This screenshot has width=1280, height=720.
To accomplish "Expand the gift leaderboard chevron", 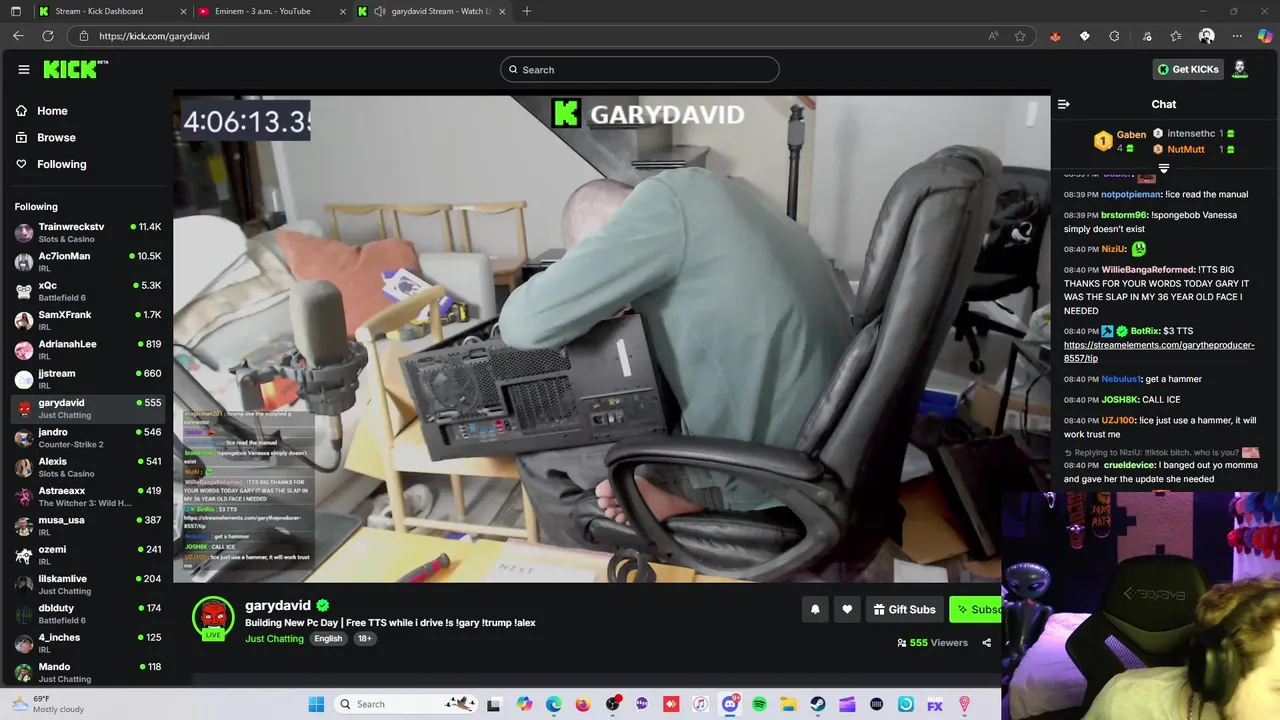I will pyautogui.click(x=1164, y=168).
